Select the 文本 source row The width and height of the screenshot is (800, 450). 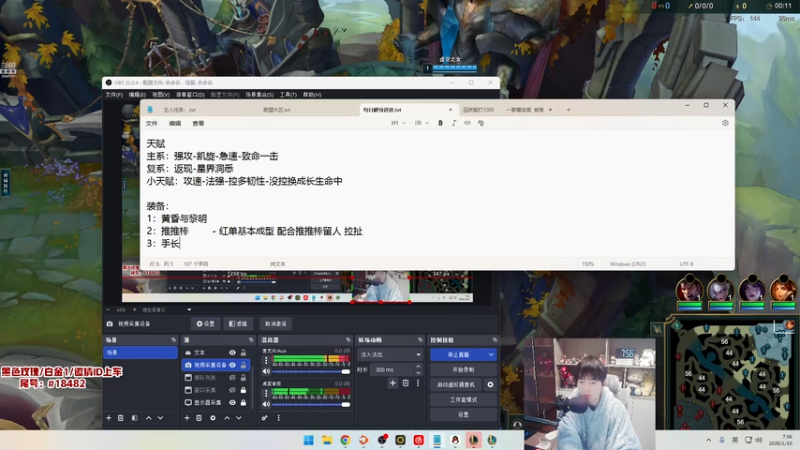coord(216,353)
